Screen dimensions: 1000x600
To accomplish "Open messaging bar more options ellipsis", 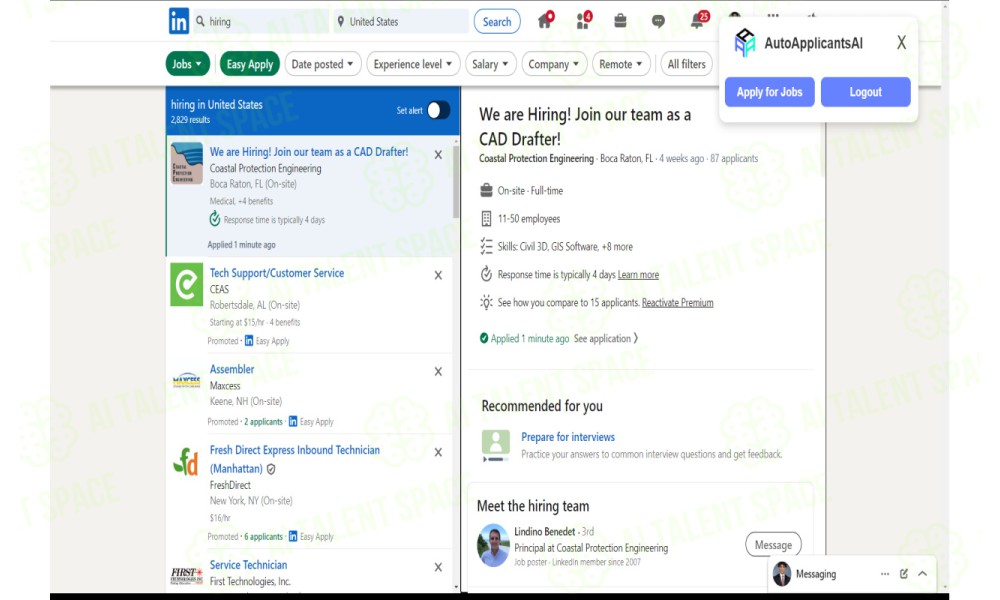I will (x=885, y=574).
